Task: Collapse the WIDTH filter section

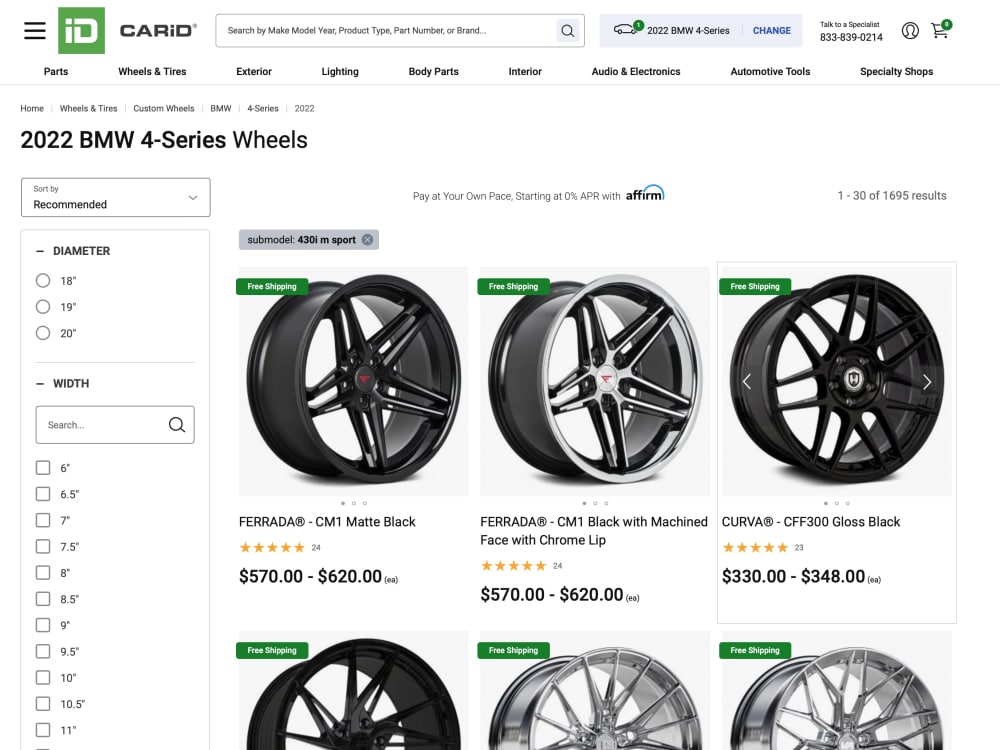Action: (40, 384)
